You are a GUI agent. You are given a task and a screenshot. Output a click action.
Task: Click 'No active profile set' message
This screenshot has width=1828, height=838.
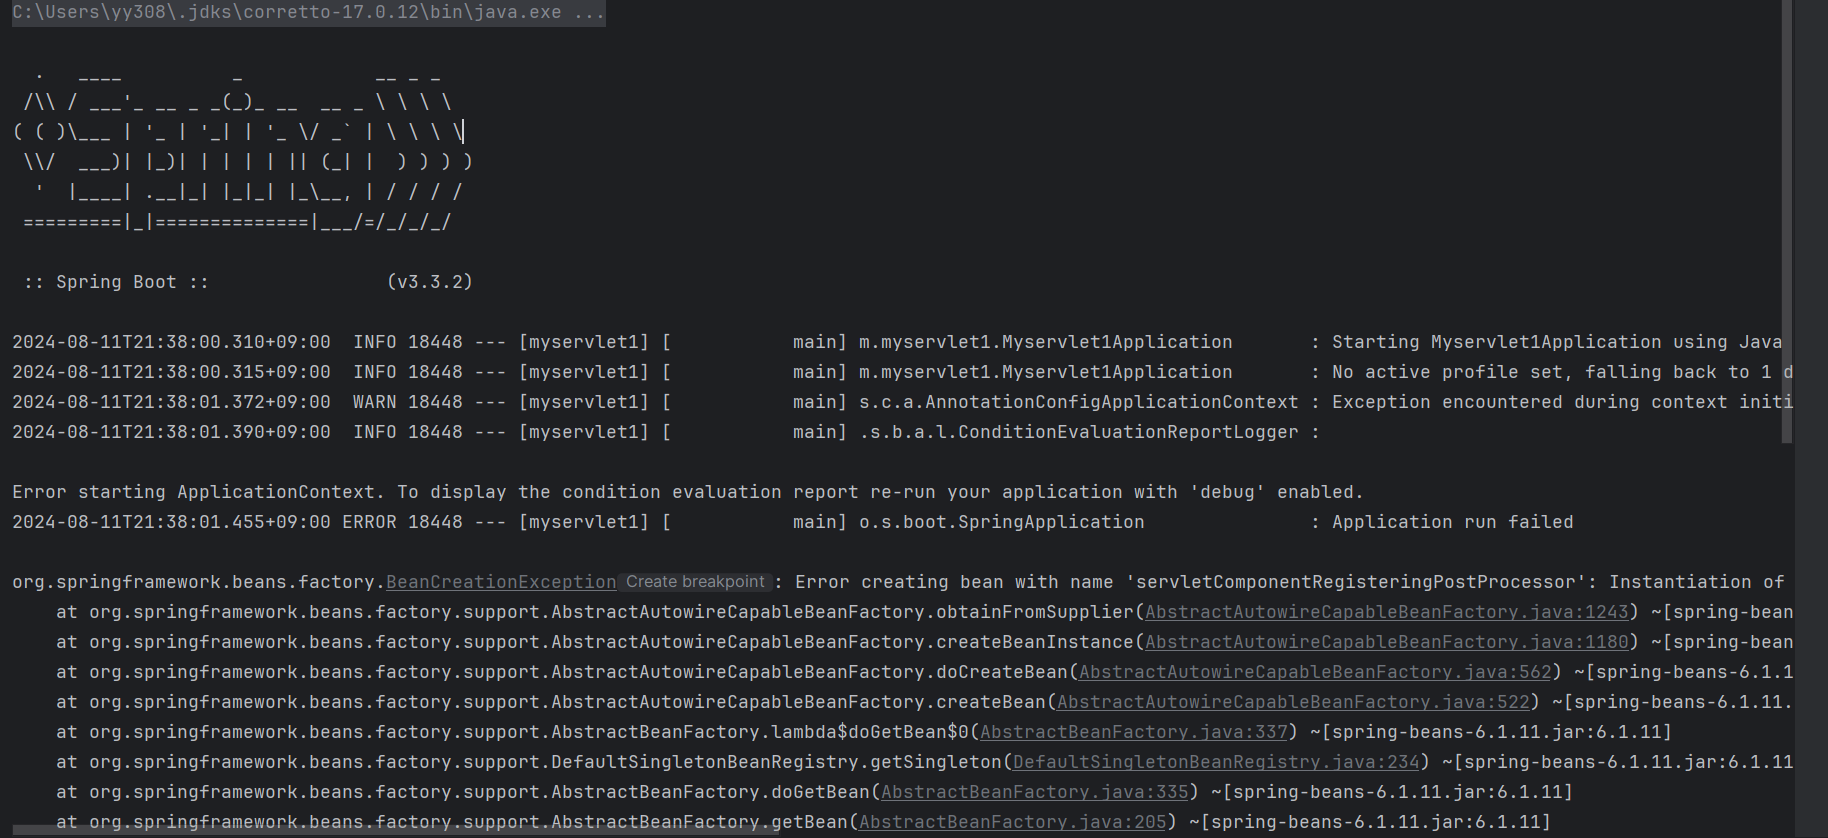(1442, 372)
